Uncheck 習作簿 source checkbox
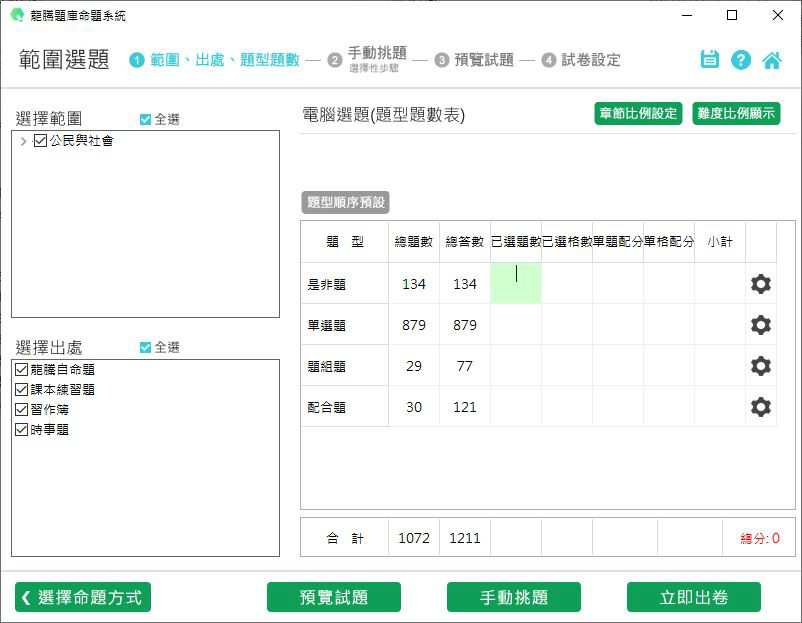Viewport: 802px width, 623px height. pos(21,410)
